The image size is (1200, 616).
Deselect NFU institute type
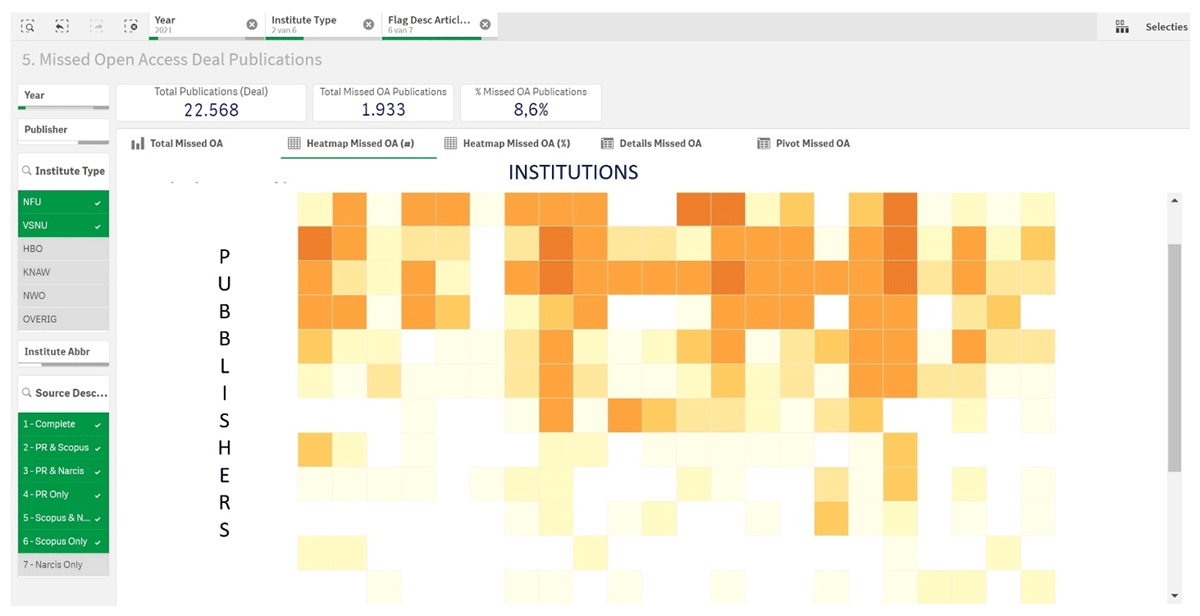(x=63, y=202)
